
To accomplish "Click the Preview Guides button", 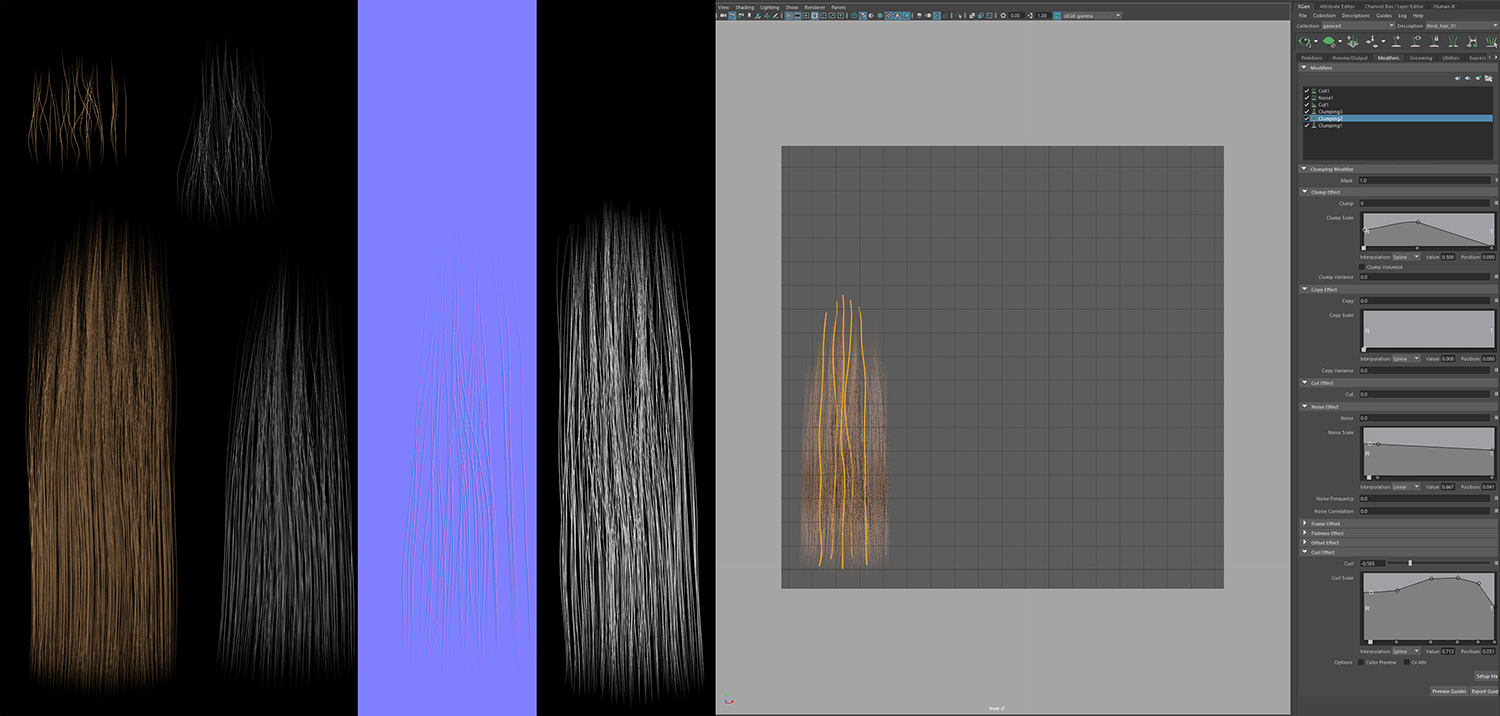I will click(x=1449, y=691).
